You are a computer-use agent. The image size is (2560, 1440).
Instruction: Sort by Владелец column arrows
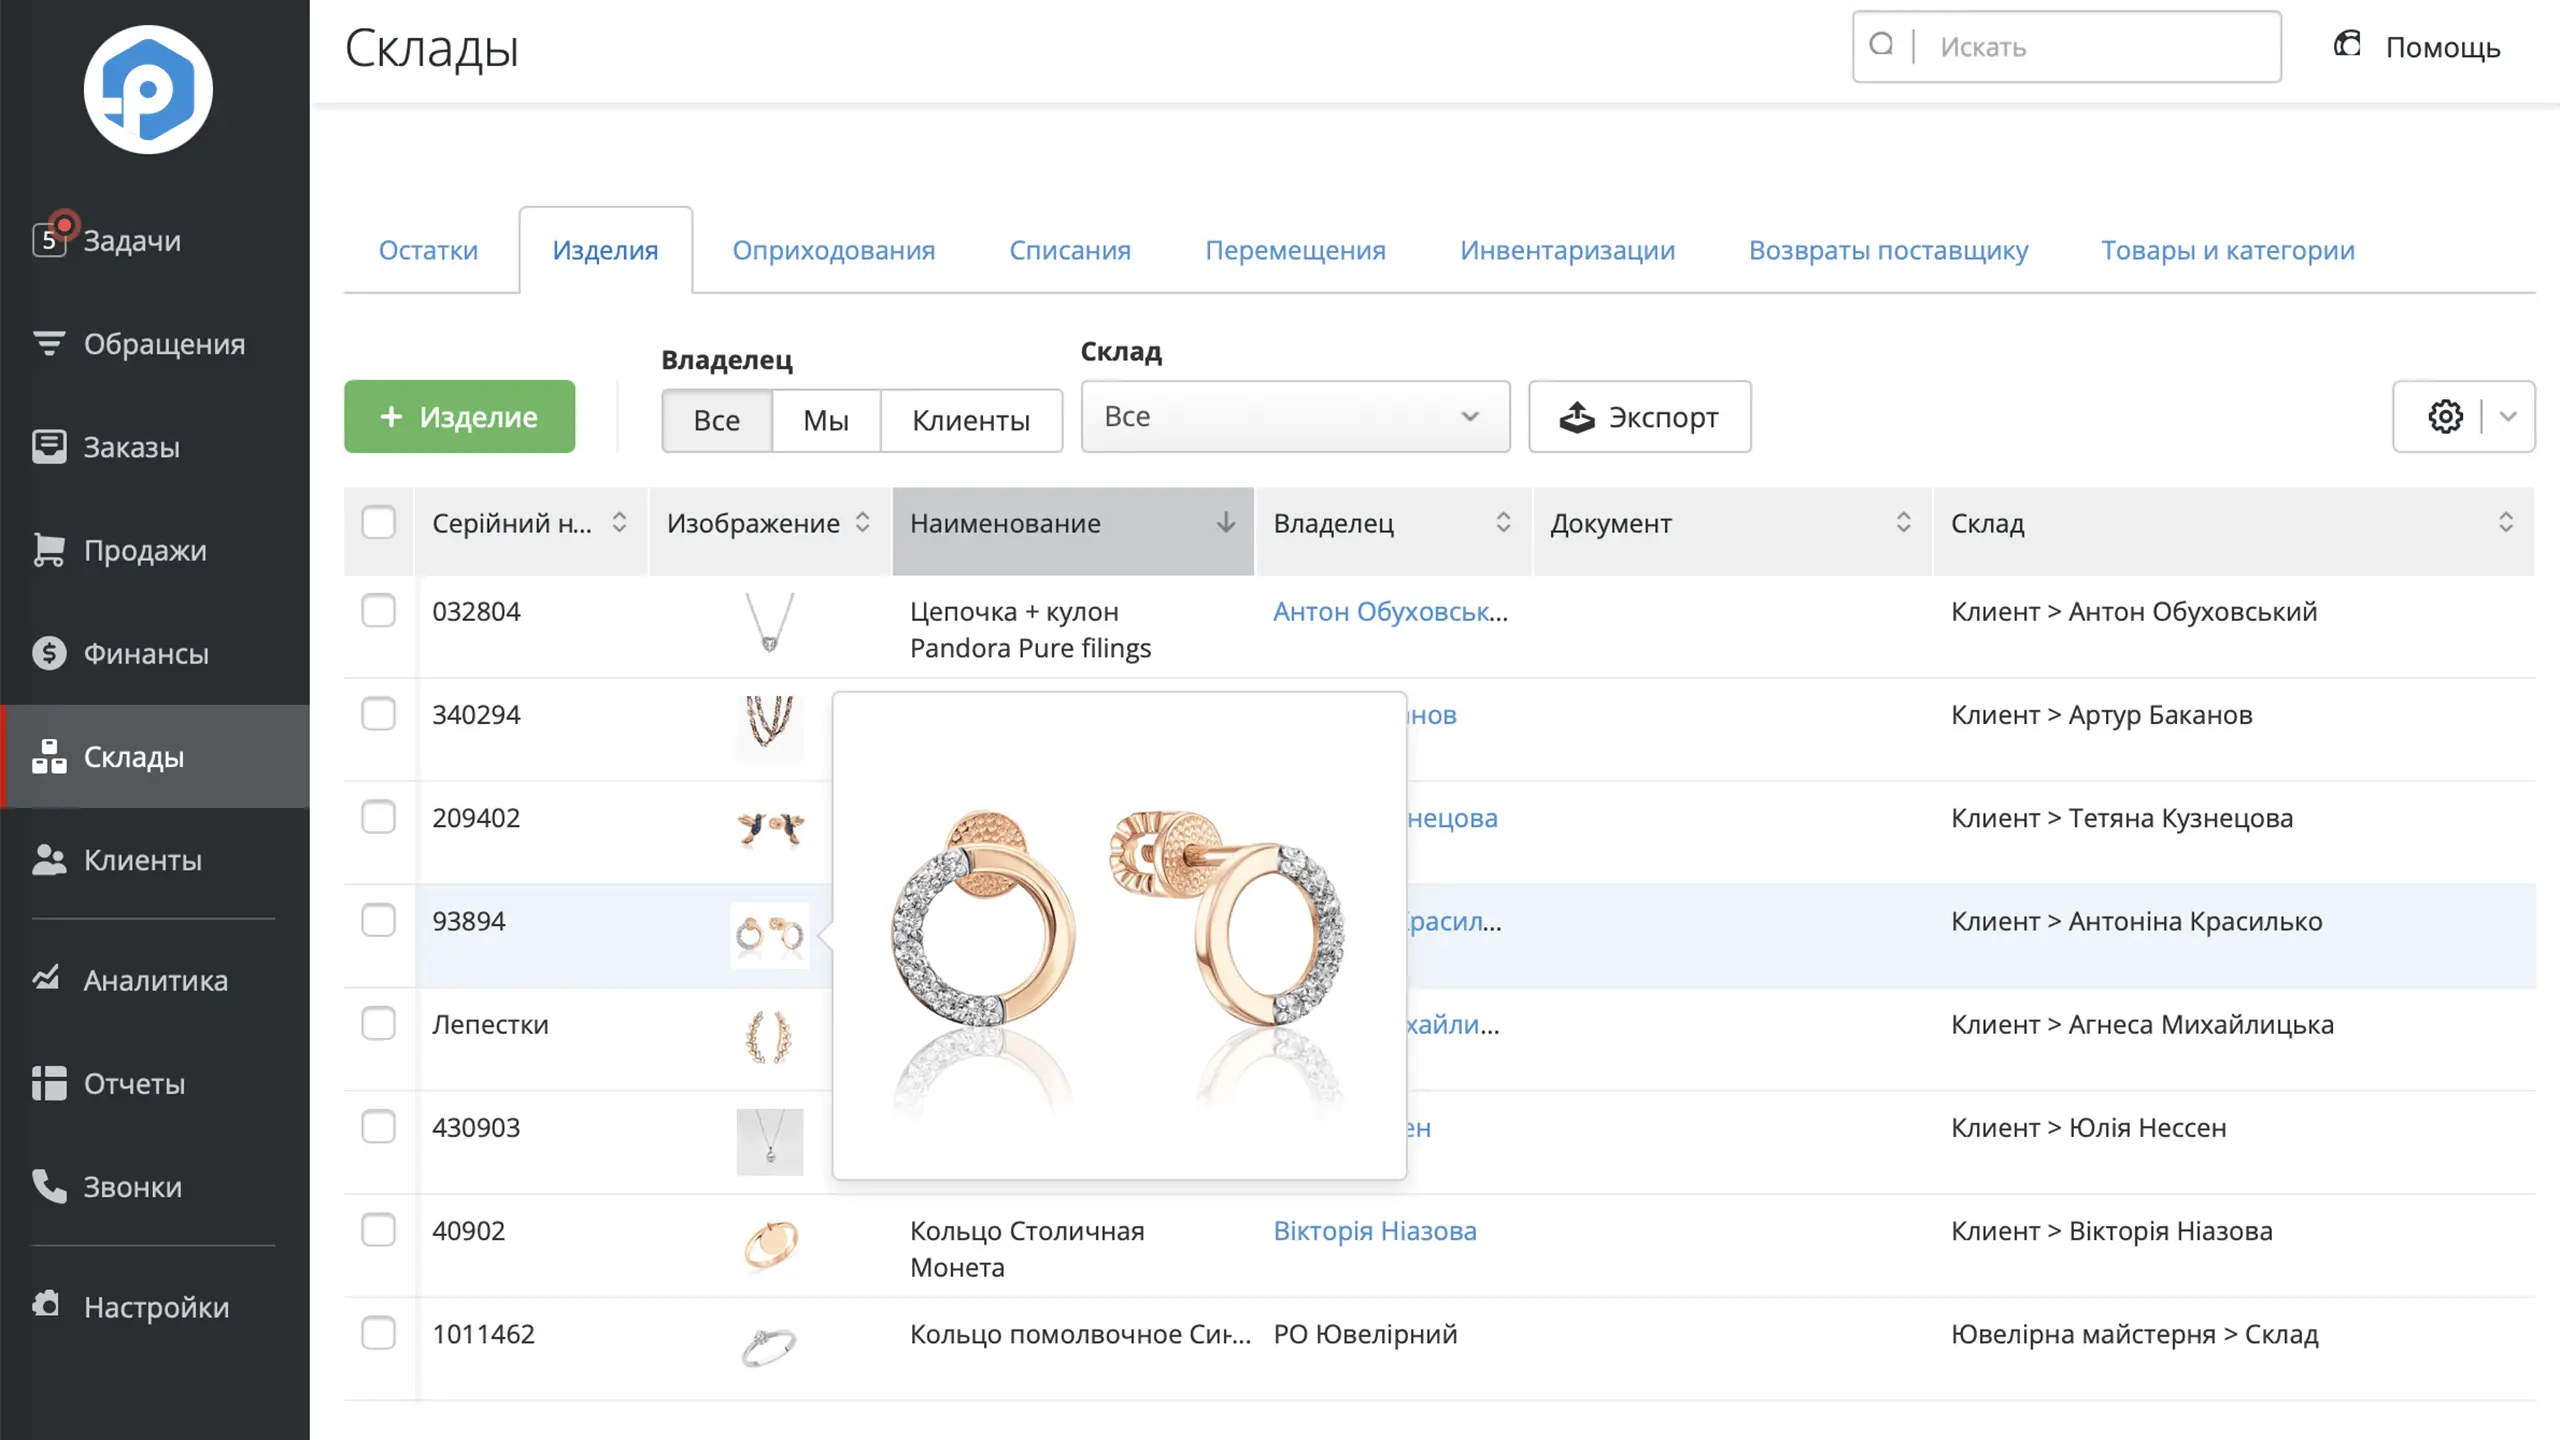(x=1503, y=522)
